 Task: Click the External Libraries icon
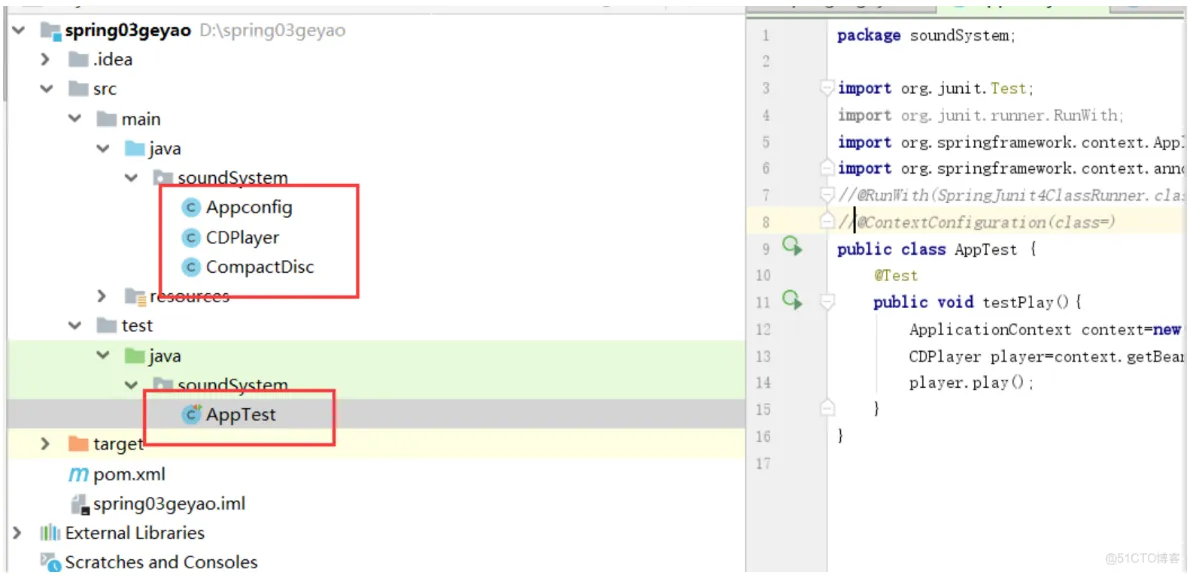(50, 533)
